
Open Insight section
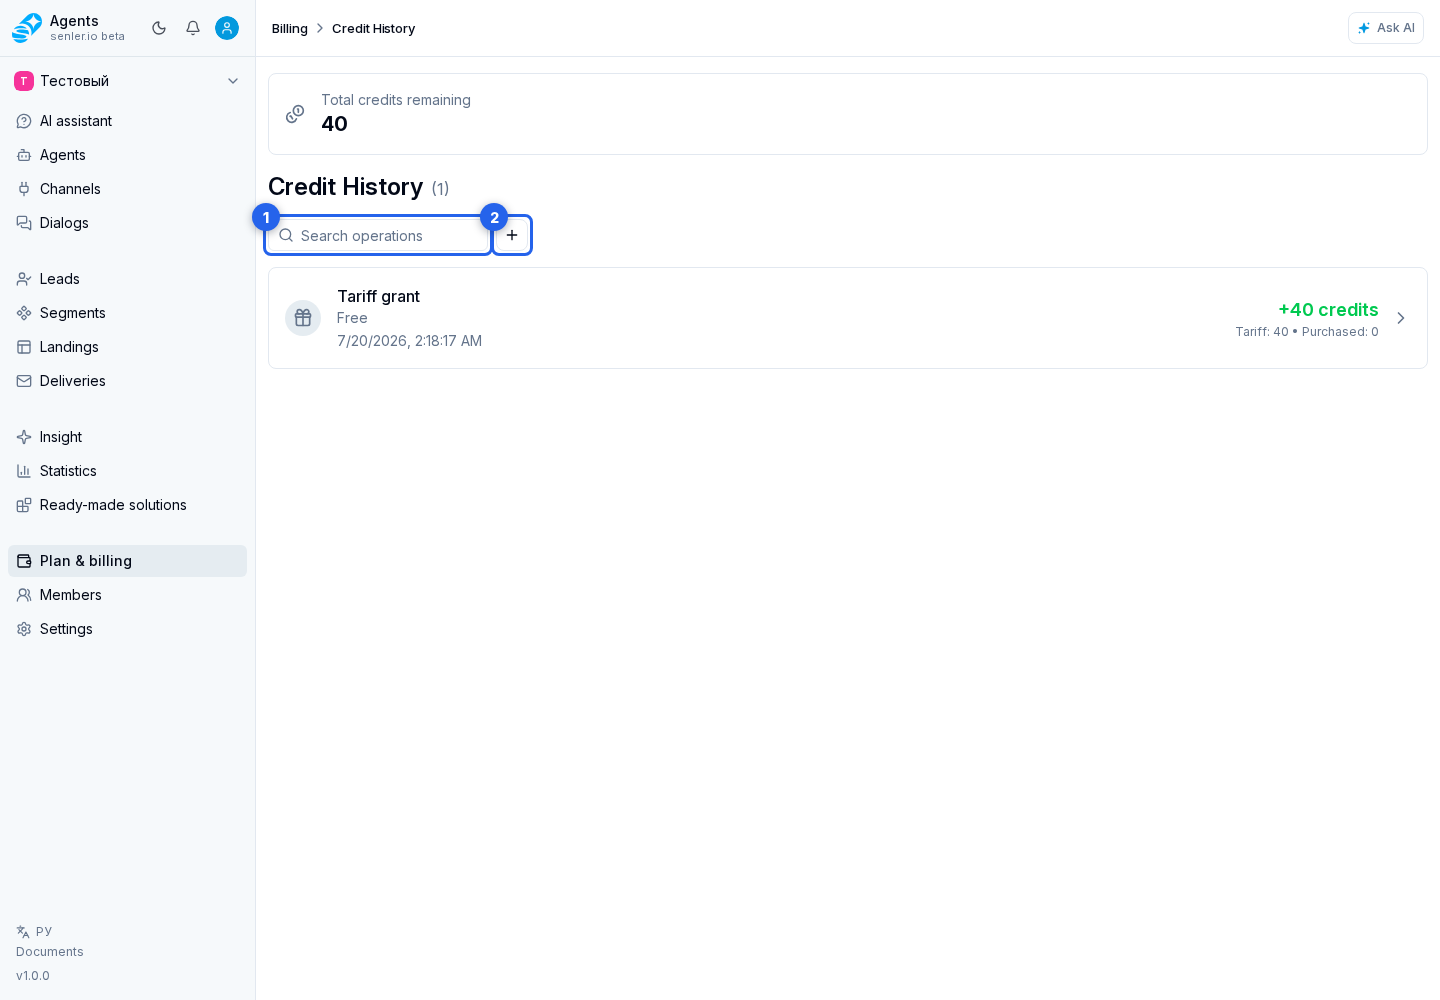click(127, 437)
